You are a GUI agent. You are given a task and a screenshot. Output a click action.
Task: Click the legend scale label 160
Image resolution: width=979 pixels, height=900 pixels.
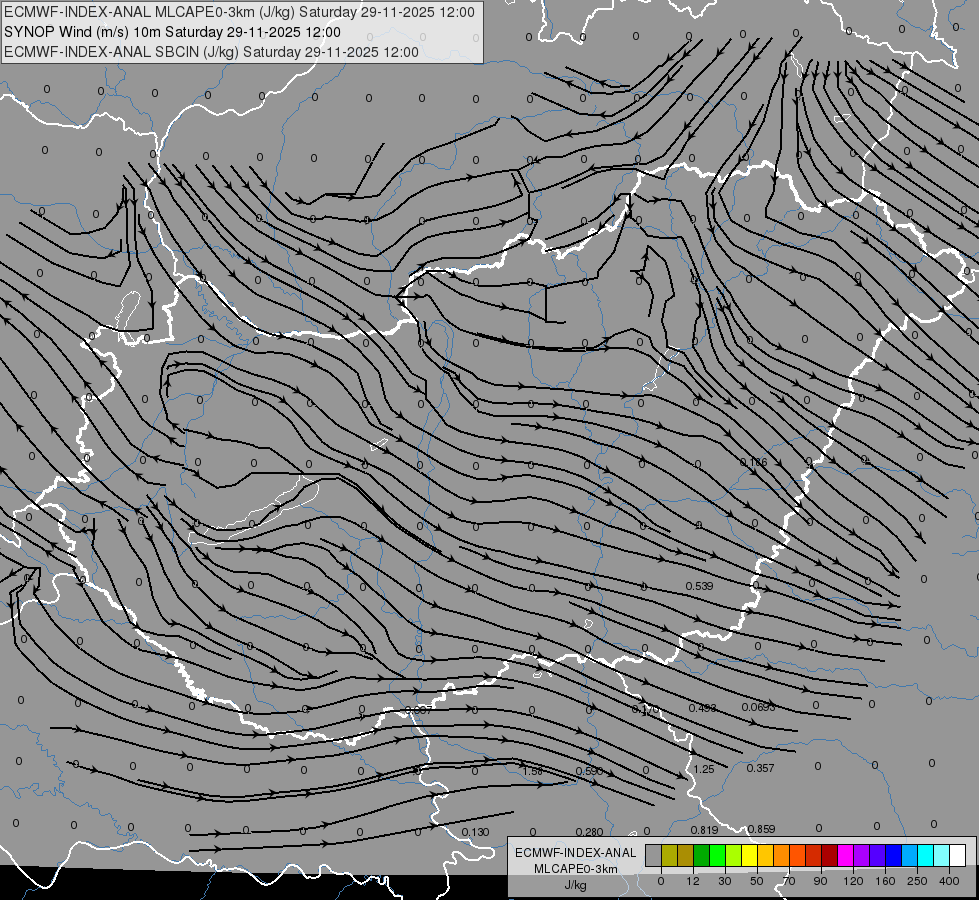point(885,881)
